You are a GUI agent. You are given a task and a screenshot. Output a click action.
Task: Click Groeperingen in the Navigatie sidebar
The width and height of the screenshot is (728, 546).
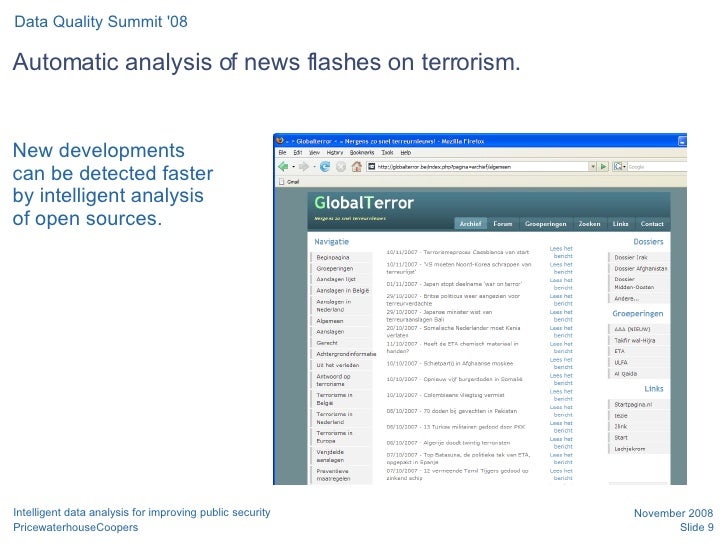[341, 268]
